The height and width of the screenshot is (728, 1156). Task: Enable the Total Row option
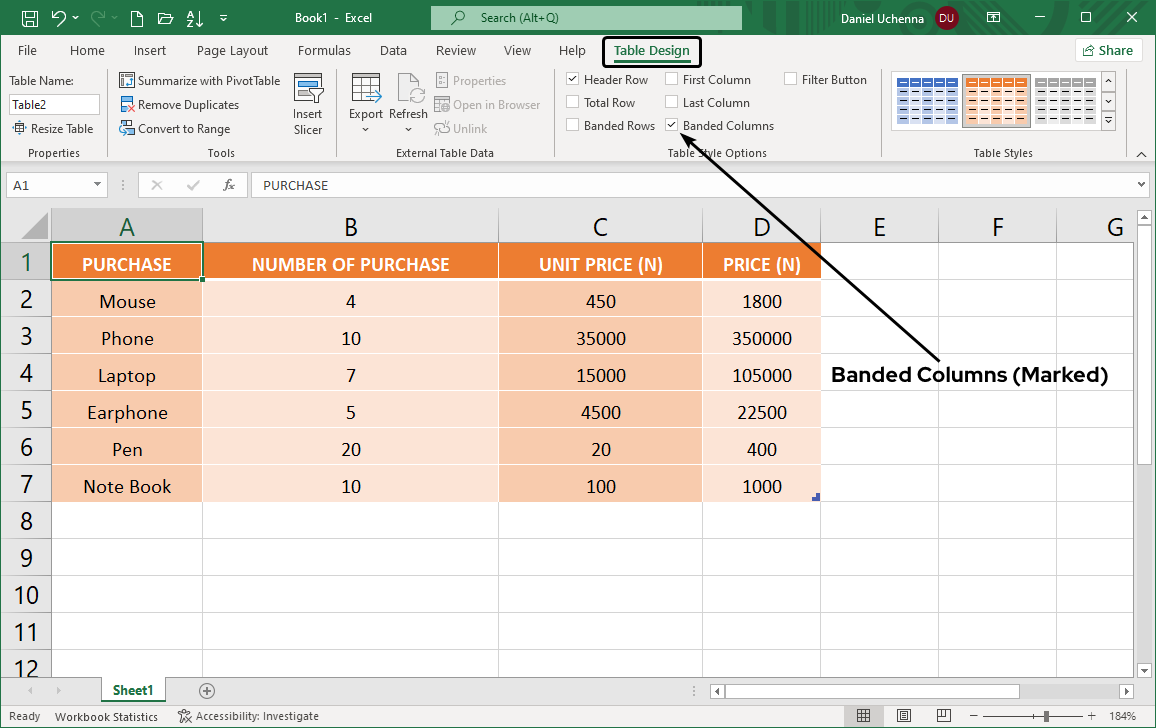coord(573,102)
